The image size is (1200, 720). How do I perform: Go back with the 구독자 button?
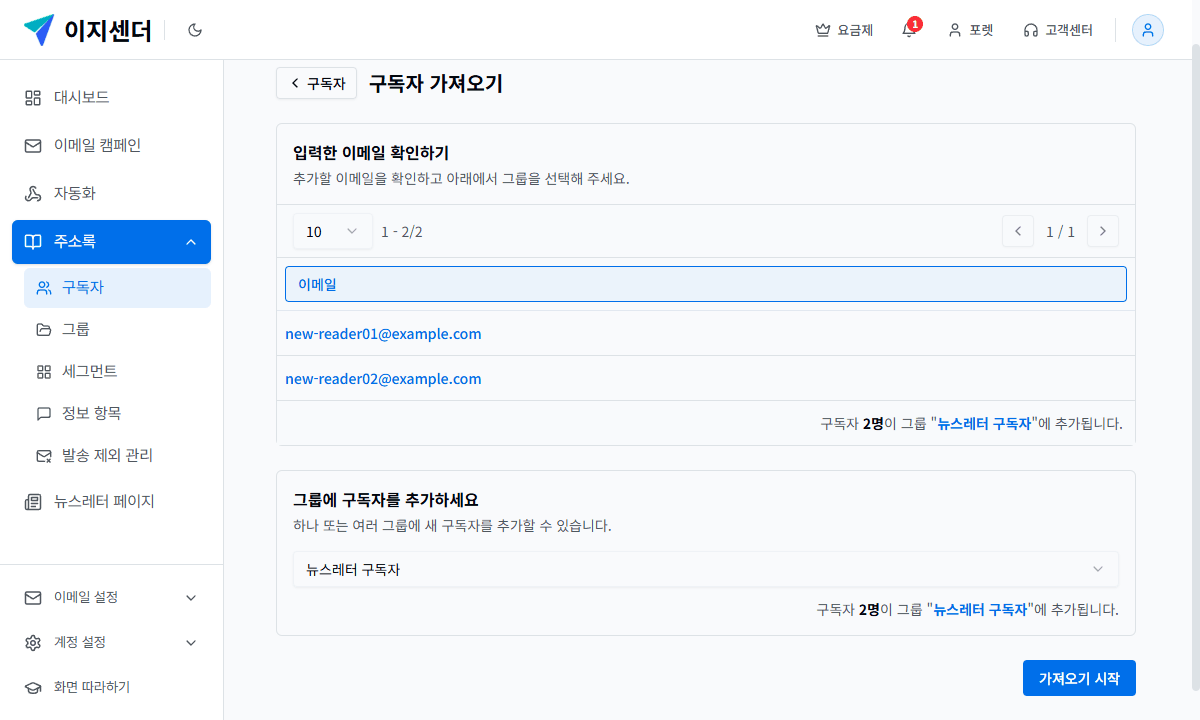coord(316,83)
